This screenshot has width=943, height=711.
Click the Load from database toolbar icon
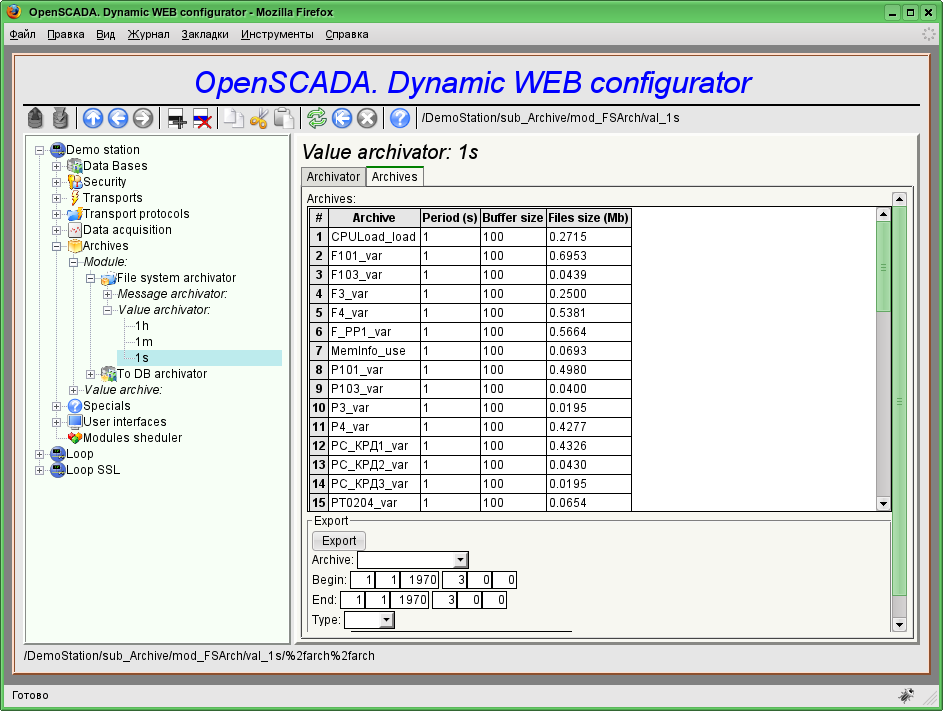(35, 118)
